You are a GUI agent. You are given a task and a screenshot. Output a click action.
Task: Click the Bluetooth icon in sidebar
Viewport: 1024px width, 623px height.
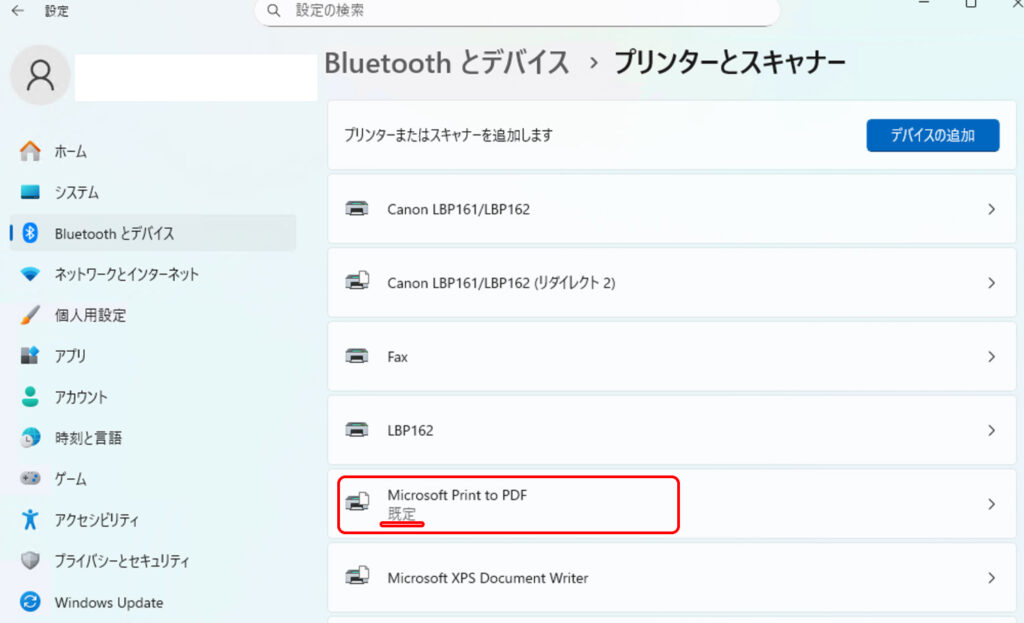pyautogui.click(x=30, y=233)
